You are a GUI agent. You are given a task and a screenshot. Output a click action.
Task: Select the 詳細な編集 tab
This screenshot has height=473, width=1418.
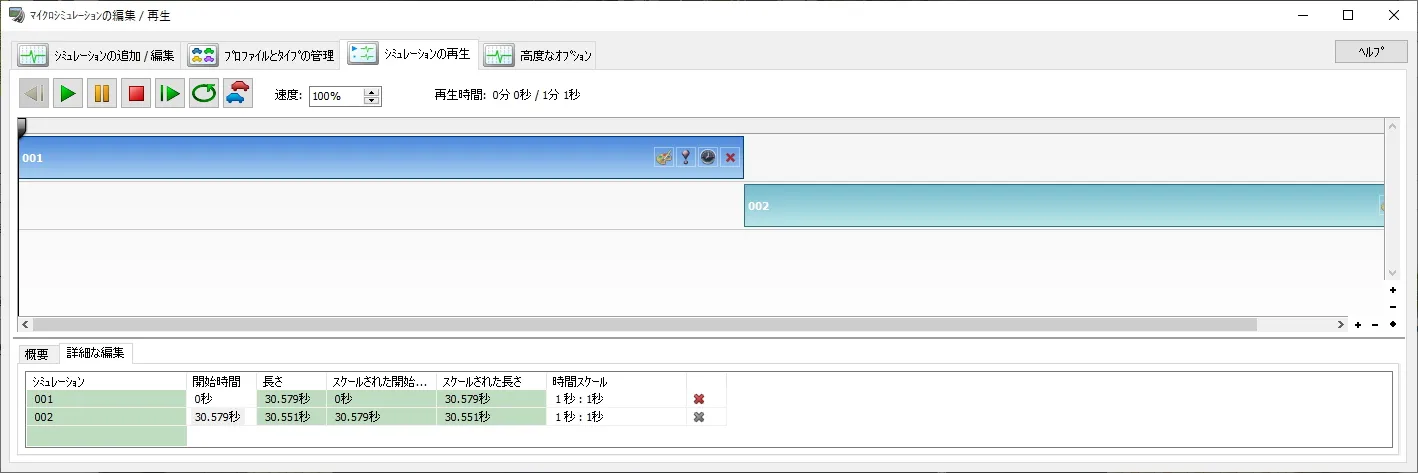96,353
